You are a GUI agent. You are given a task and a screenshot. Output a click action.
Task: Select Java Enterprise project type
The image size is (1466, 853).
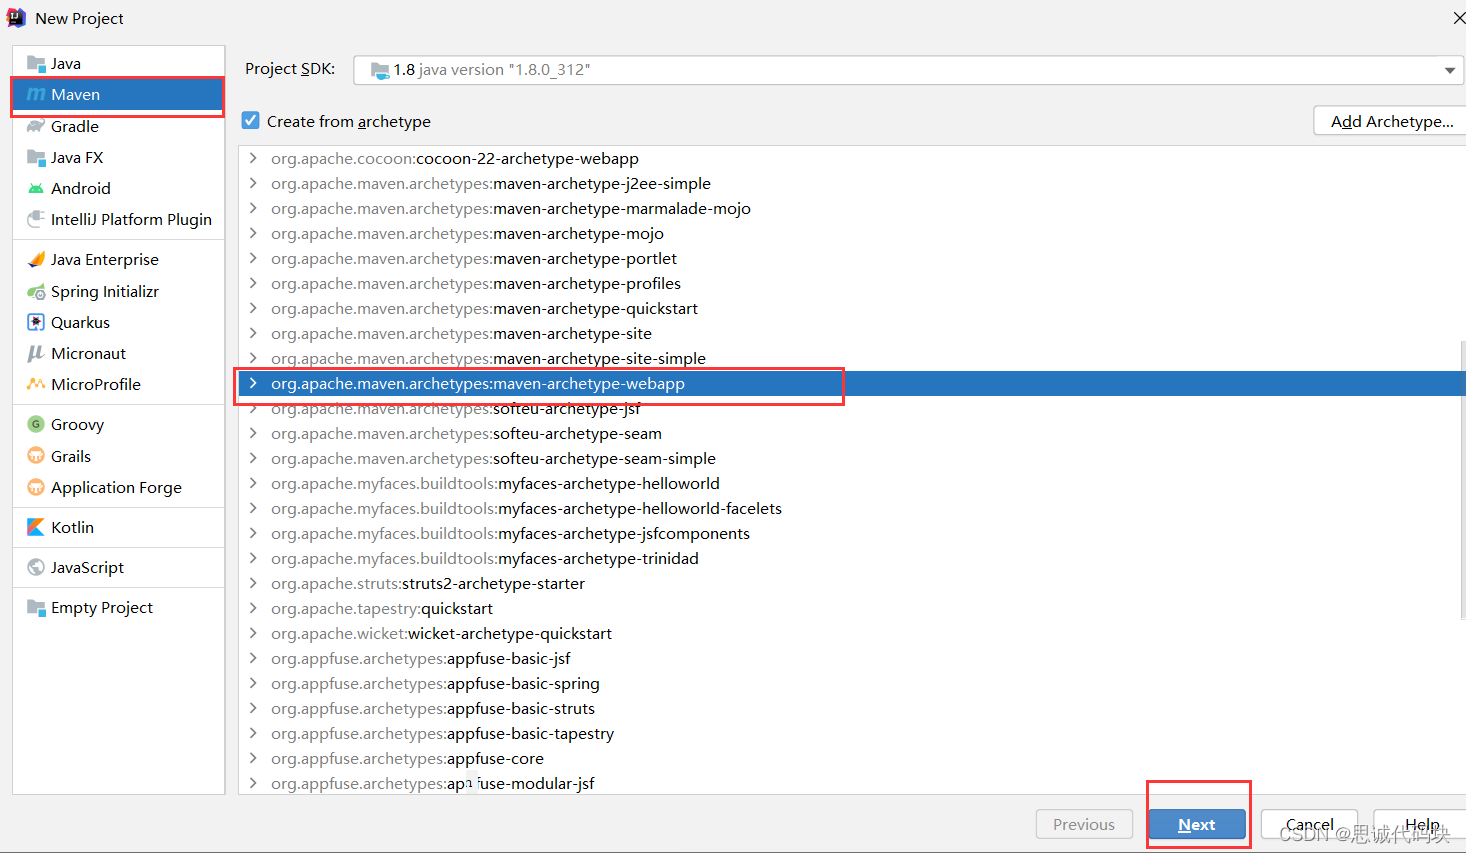[x=118, y=259]
